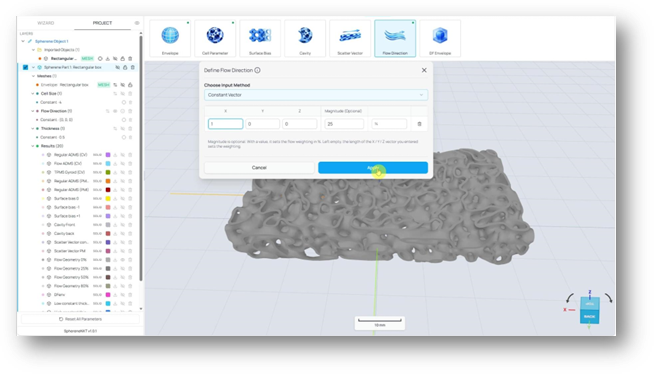Collapse the Flow Direction group in the tree

(x=33, y=111)
